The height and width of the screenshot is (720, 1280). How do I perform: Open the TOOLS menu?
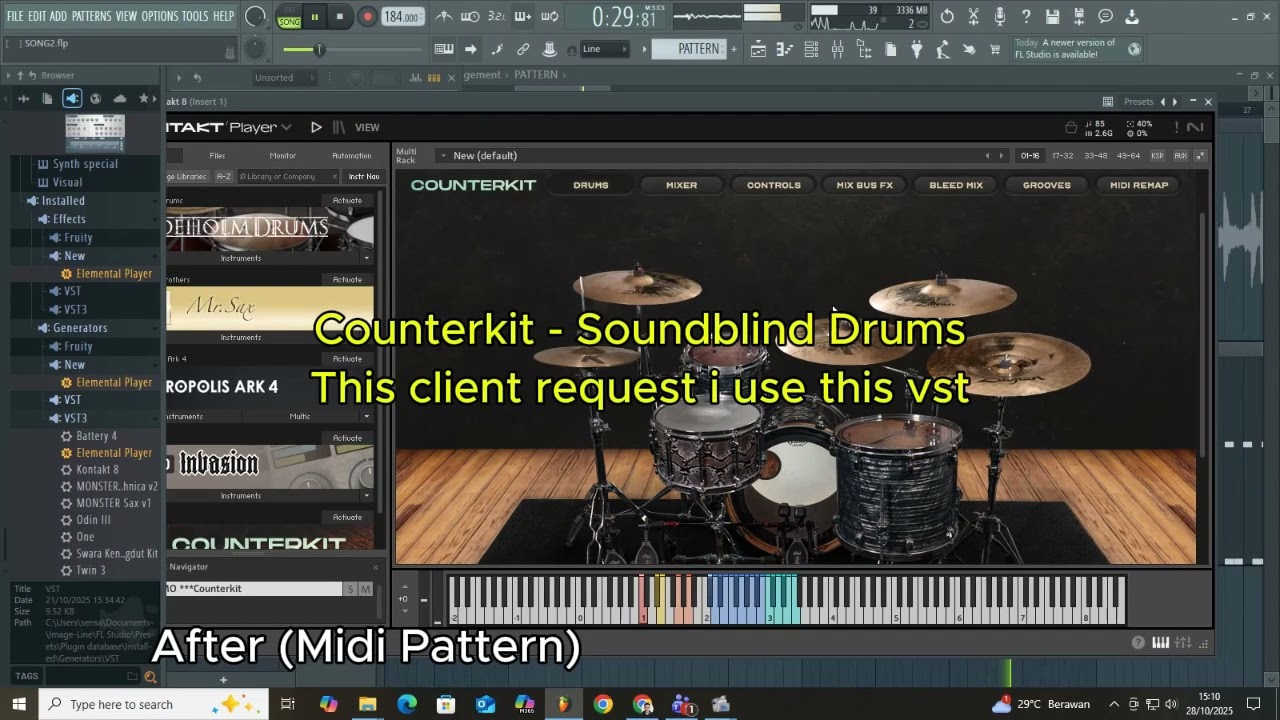click(x=195, y=17)
